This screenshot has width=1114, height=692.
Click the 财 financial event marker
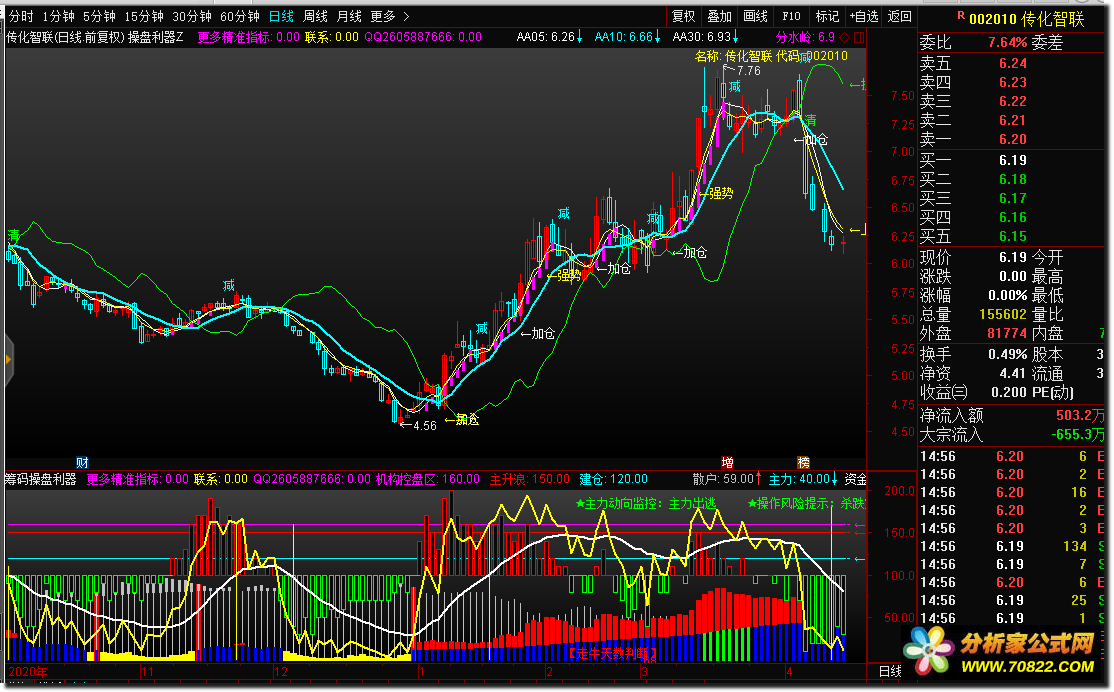pos(82,463)
